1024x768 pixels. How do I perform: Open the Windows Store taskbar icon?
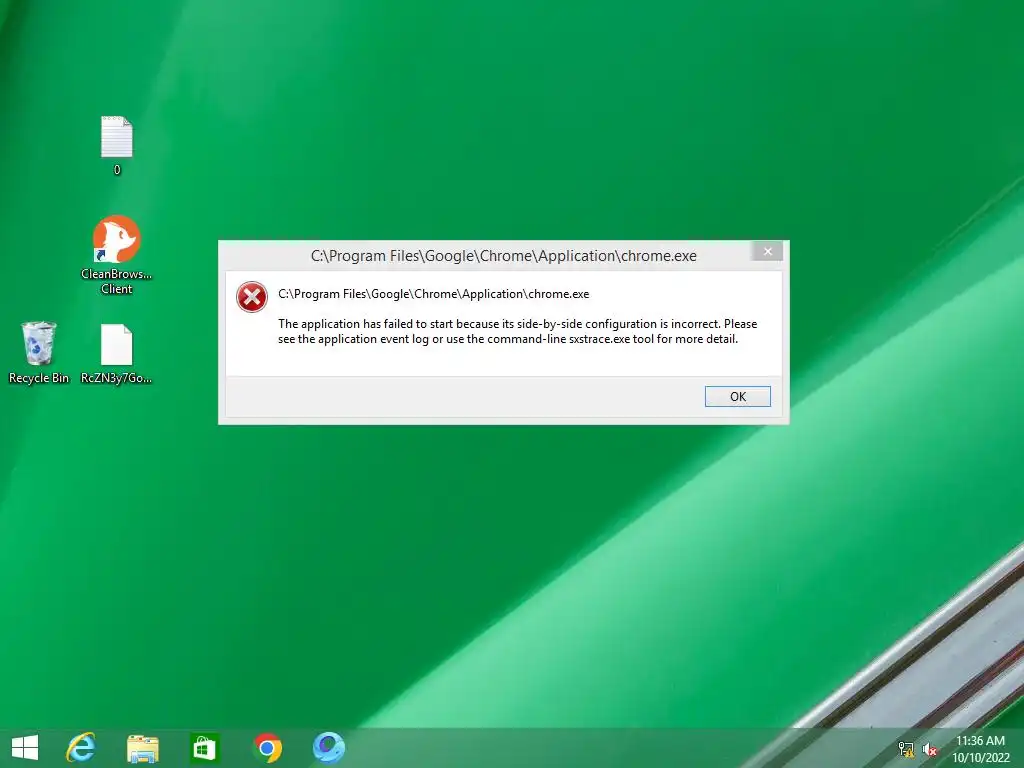coord(204,748)
